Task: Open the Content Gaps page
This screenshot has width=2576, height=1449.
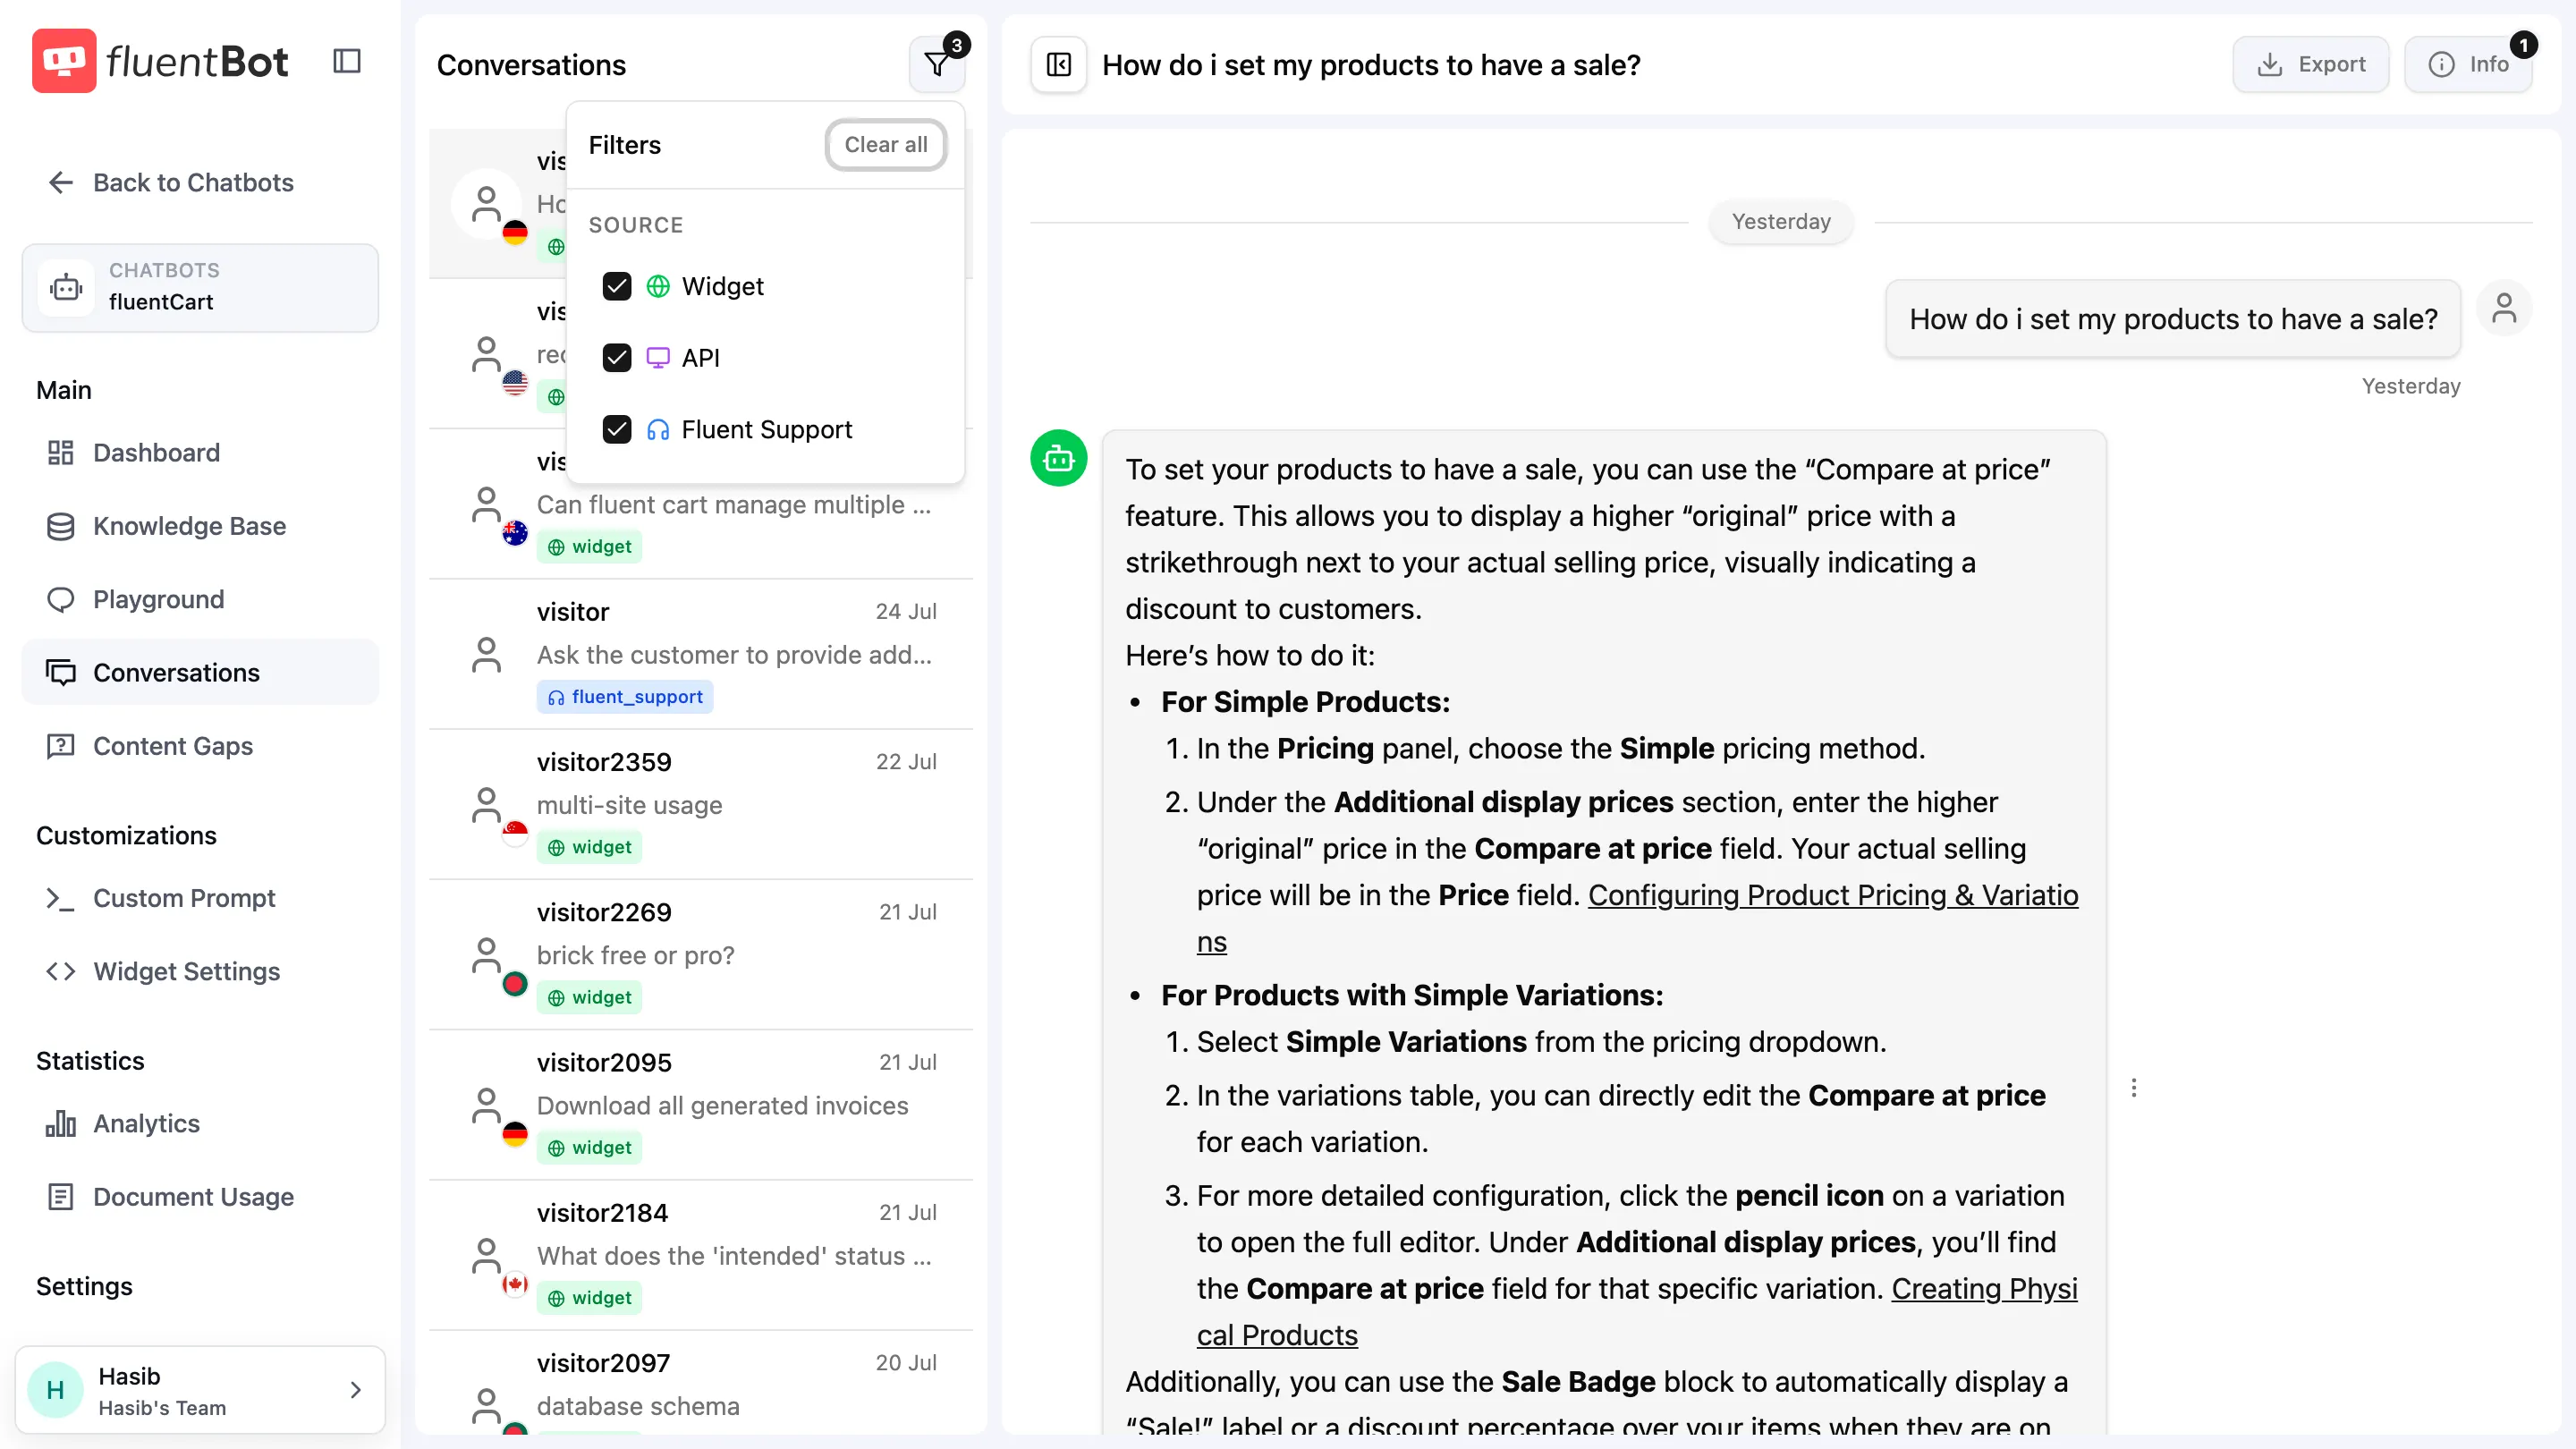Action: (200, 746)
